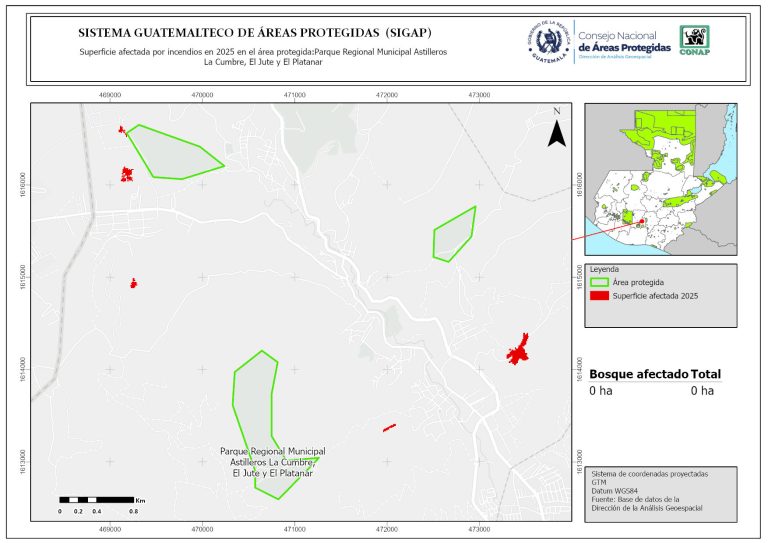Click the red burned patch near 1615000 on the west
This screenshot has height=543, width=768.
(133, 283)
